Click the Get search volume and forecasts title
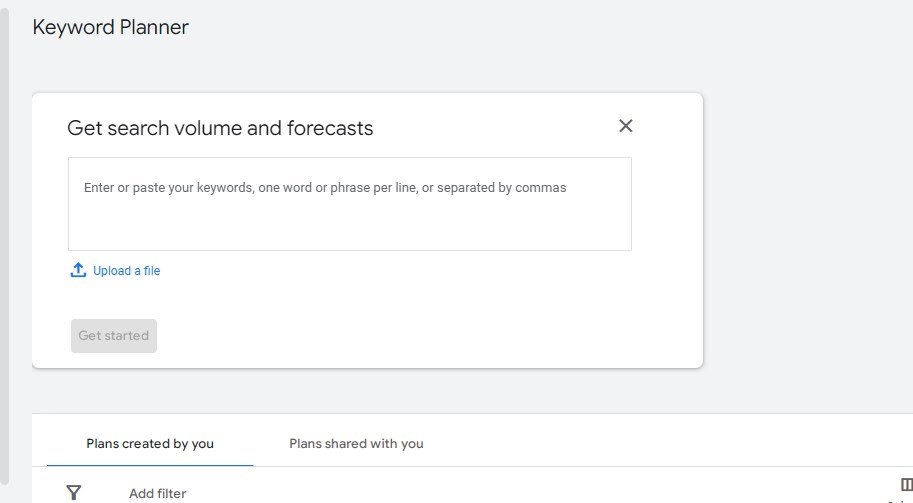This screenshot has width=913, height=503. click(220, 128)
